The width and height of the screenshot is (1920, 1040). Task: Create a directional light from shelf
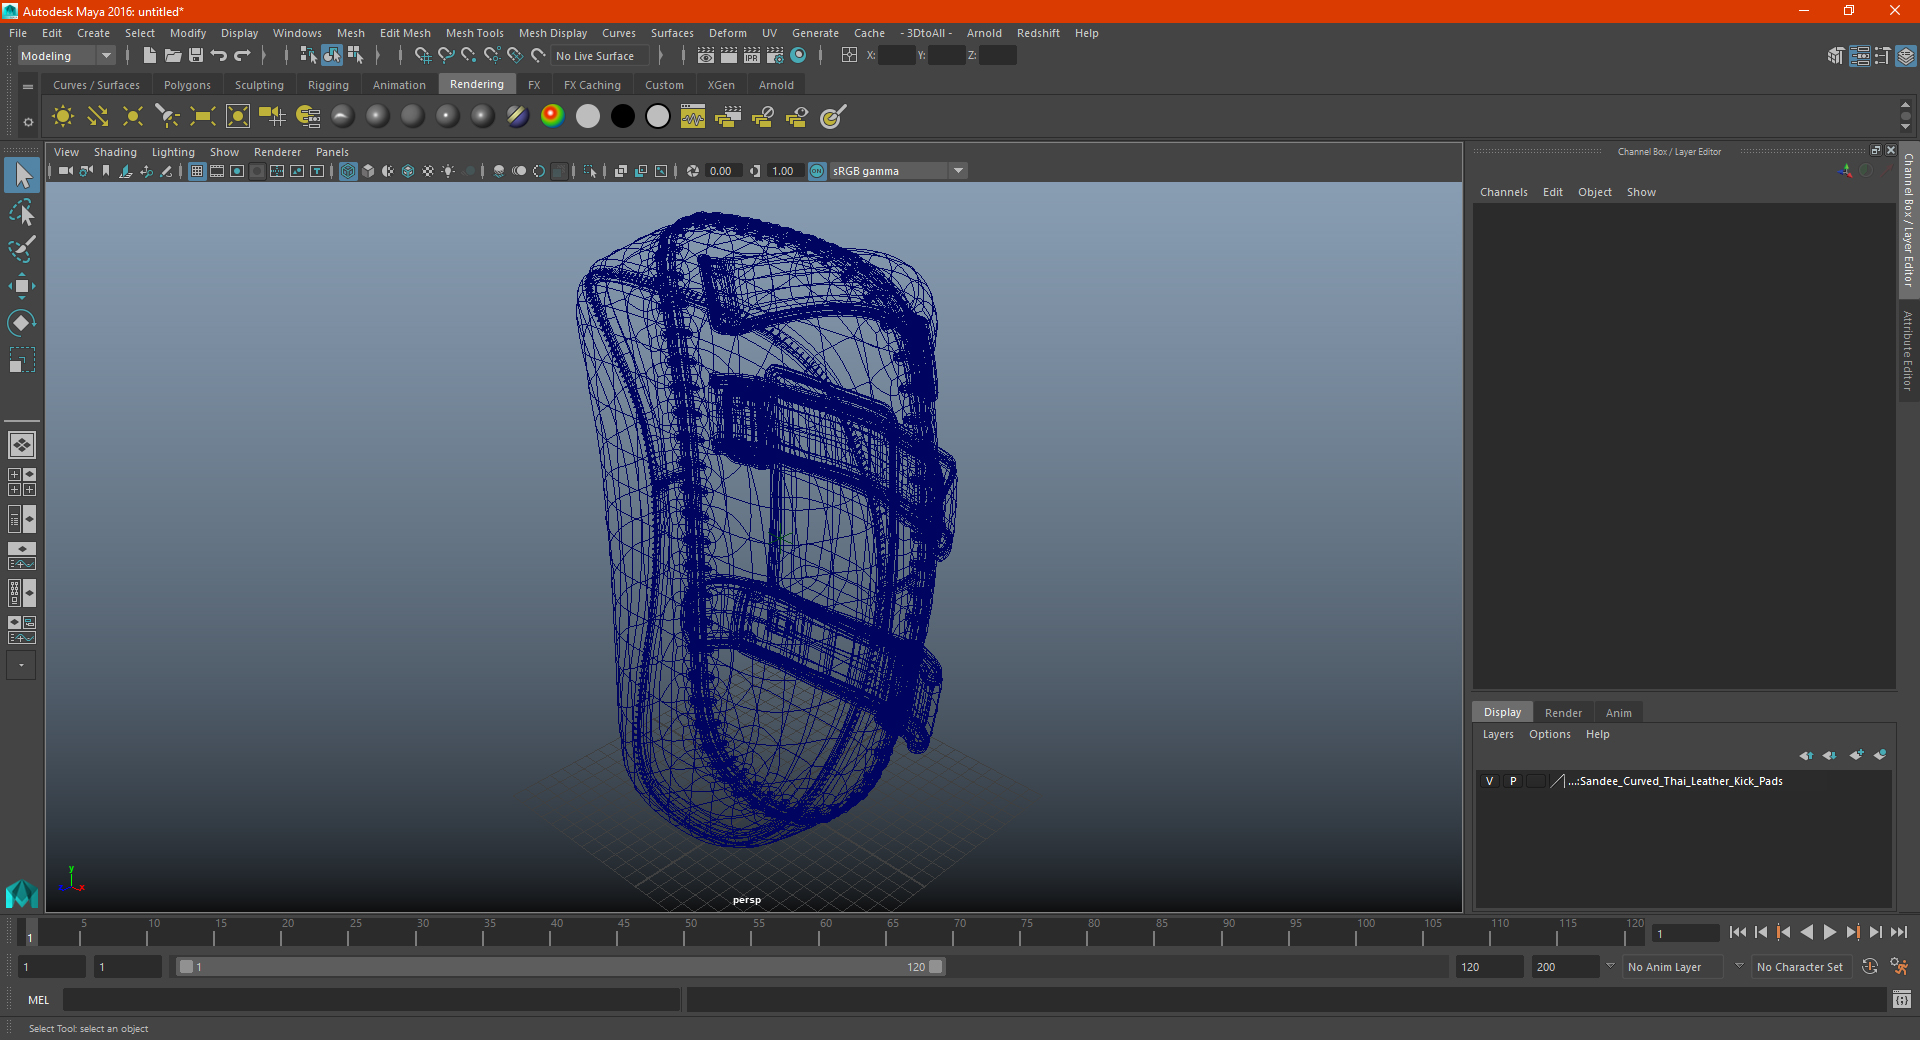(98, 117)
